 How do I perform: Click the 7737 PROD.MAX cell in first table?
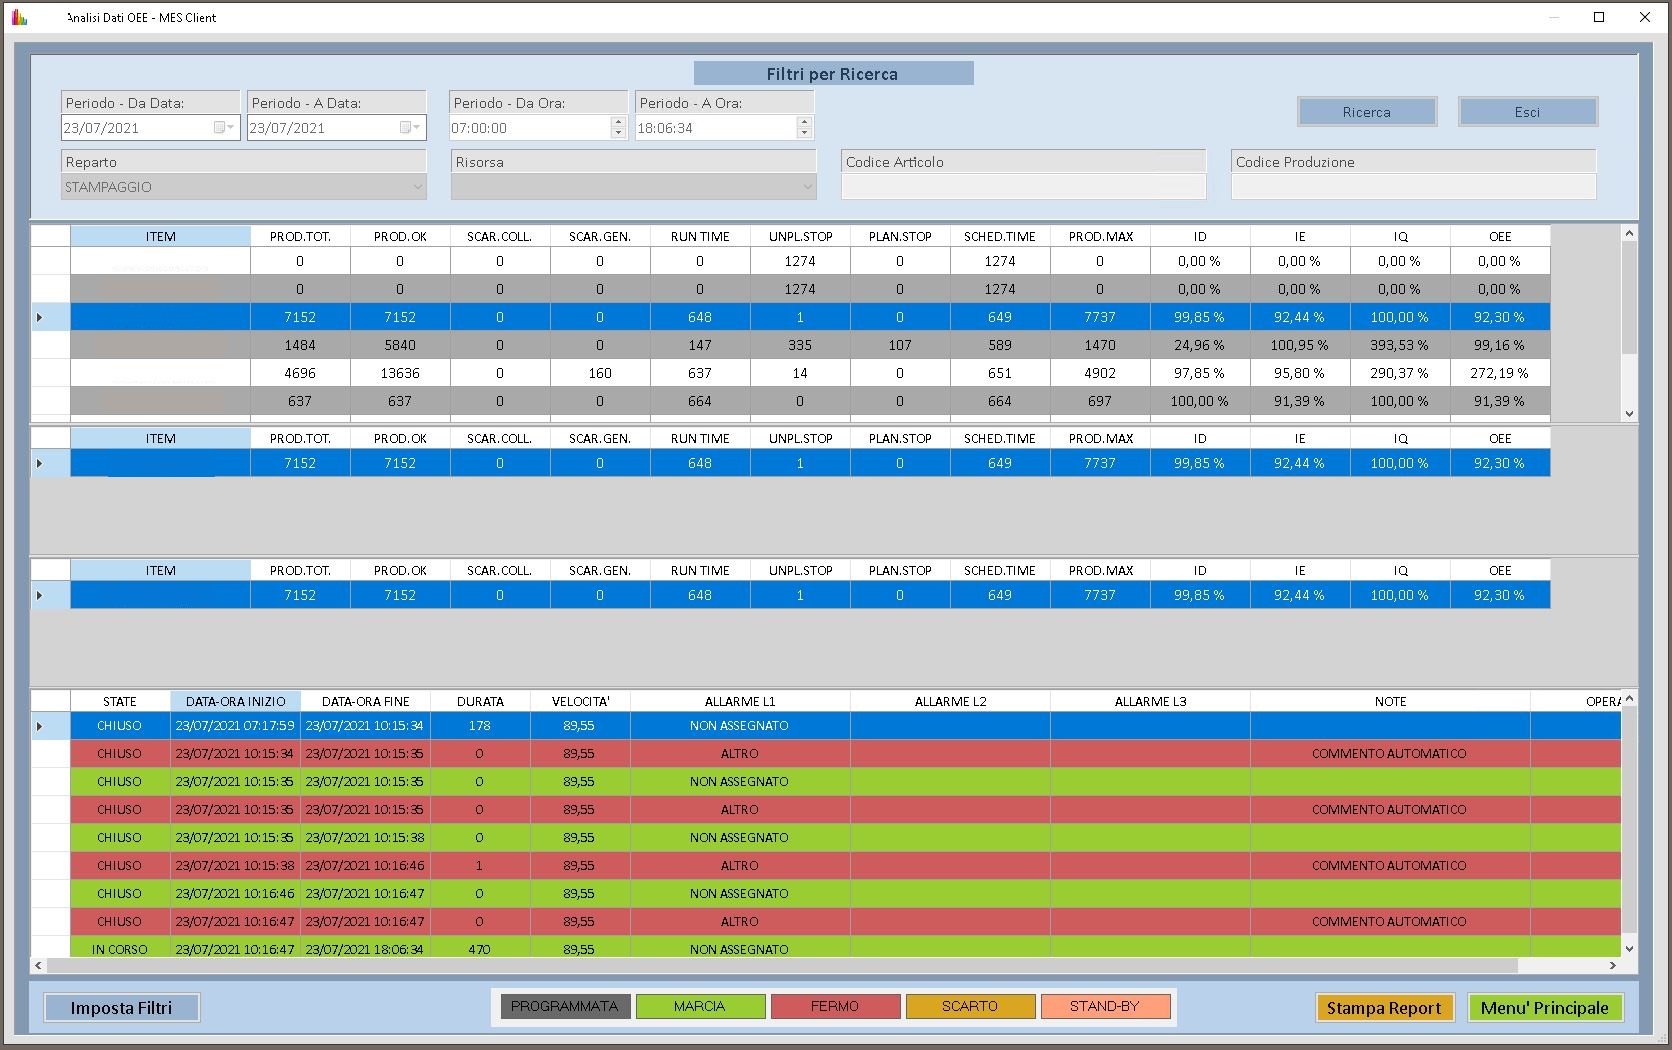click(1100, 317)
